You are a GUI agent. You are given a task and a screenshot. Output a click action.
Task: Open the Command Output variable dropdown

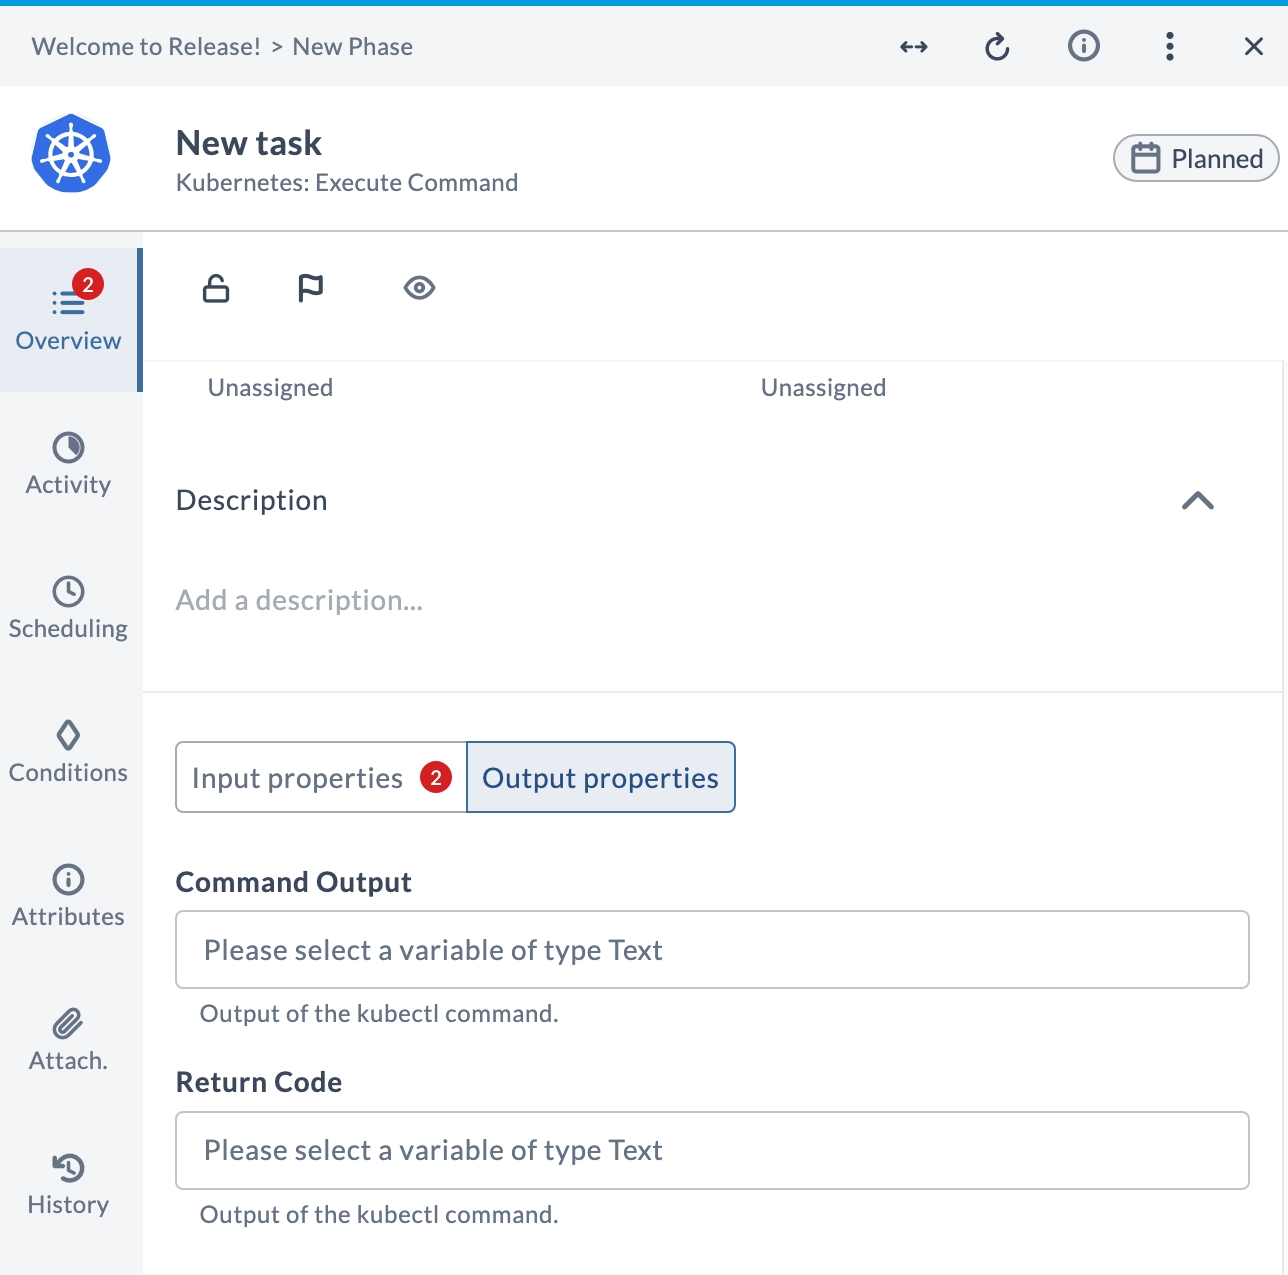click(712, 949)
